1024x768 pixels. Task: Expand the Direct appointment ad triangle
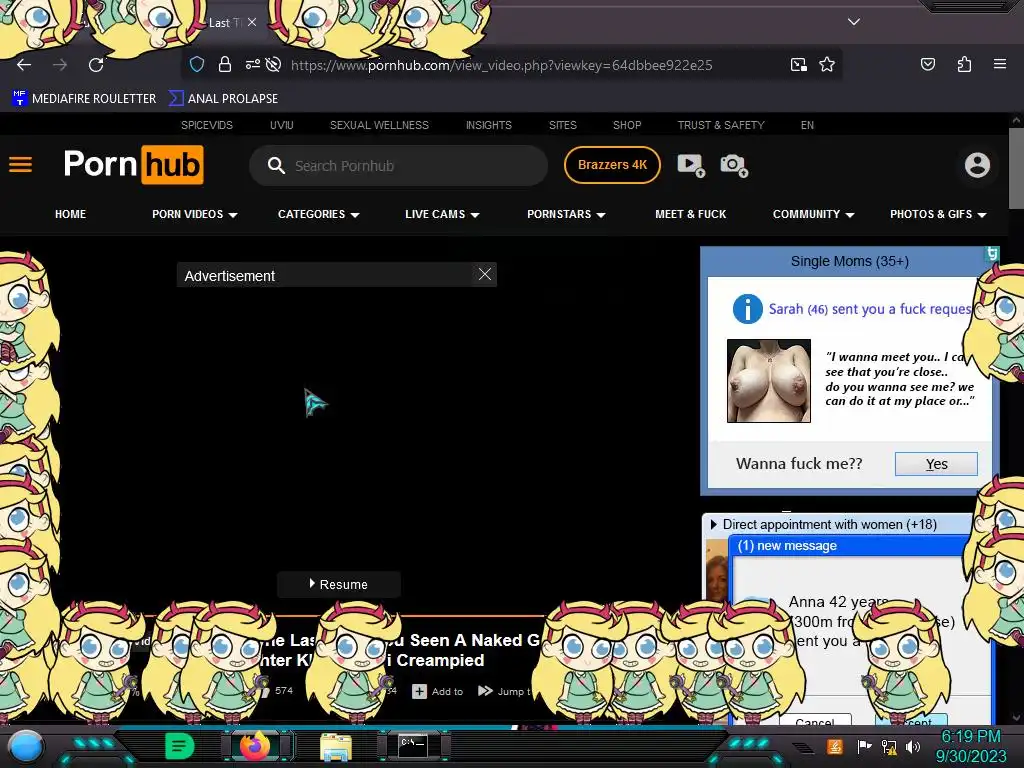[x=713, y=524]
